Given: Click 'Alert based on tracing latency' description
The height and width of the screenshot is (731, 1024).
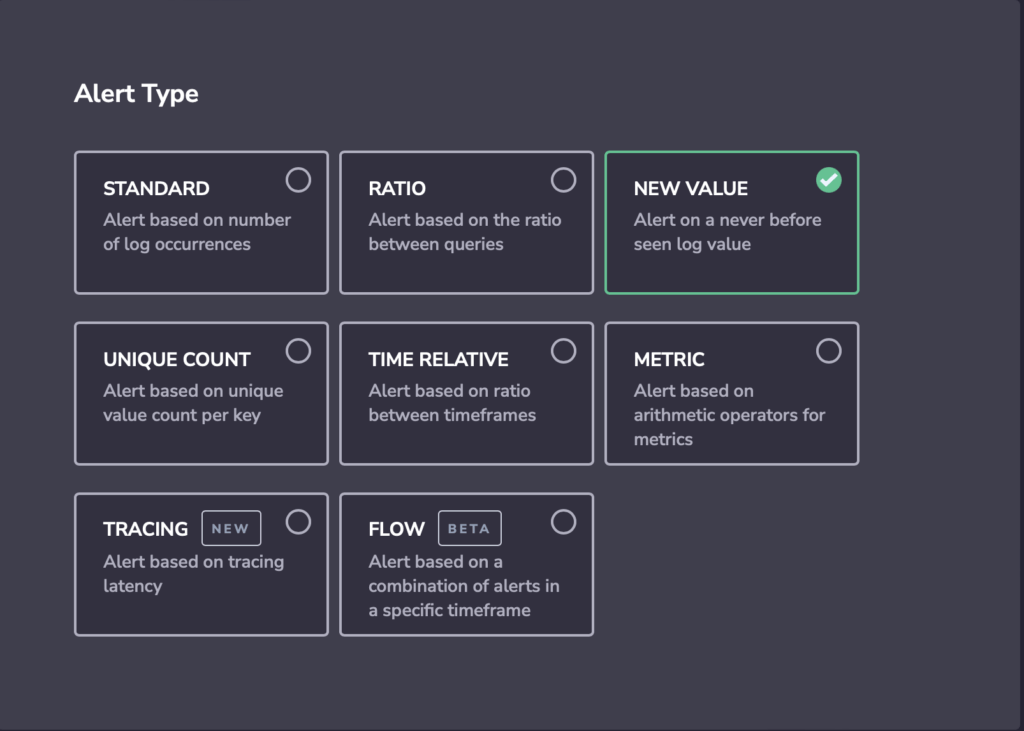Looking at the screenshot, I should tap(193, 574).
